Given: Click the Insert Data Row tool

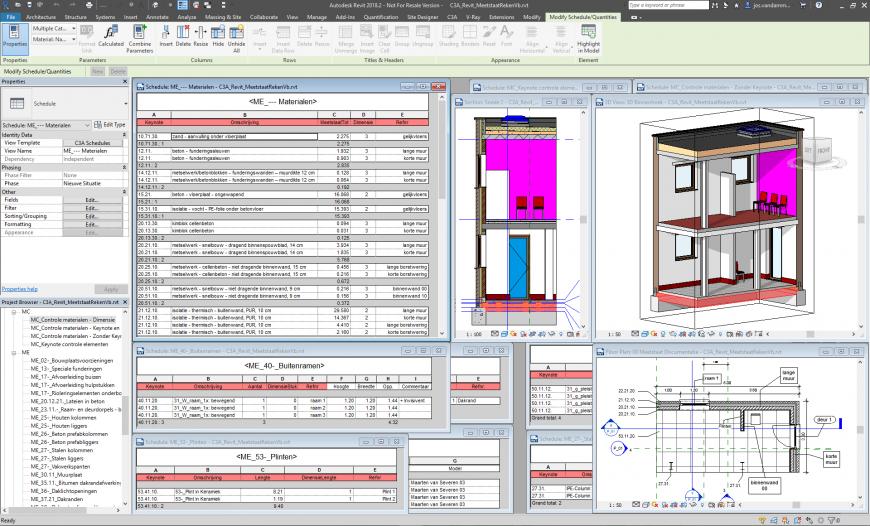Looking at the screenshot, I should point(283,39).
